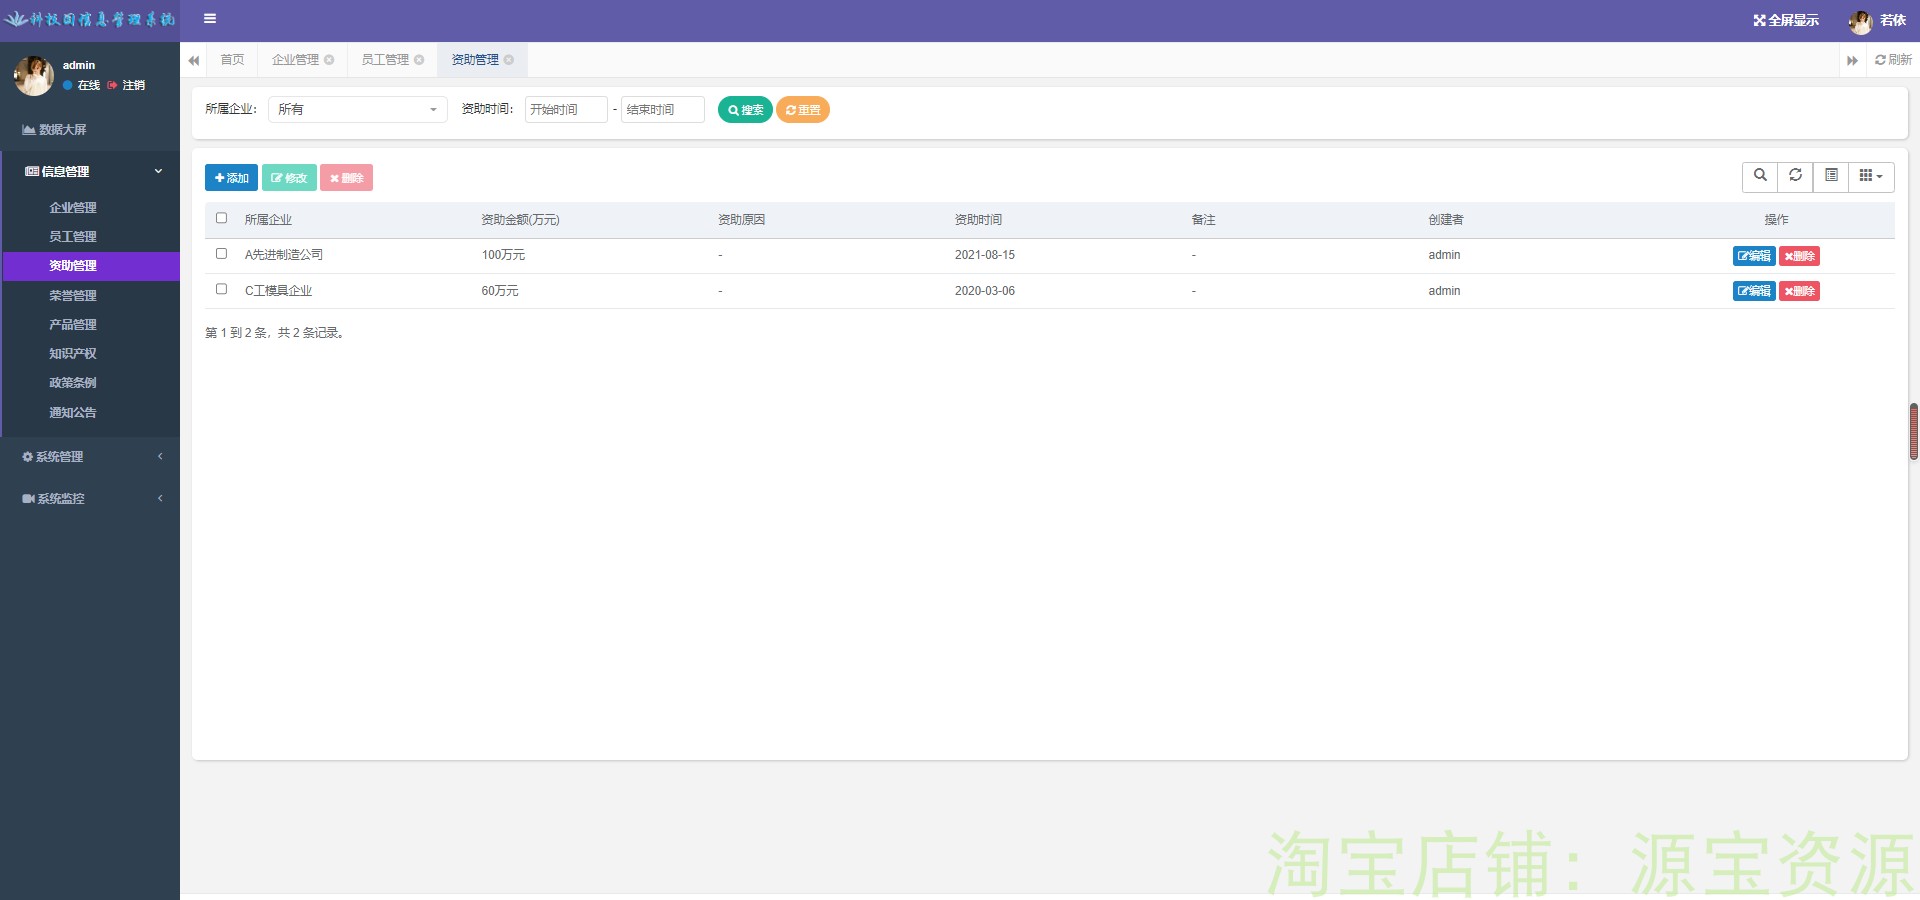Select all rows checkbox in header
Image resolution: width=1920 pixels, height=900 pixels.
click(221, 218)
